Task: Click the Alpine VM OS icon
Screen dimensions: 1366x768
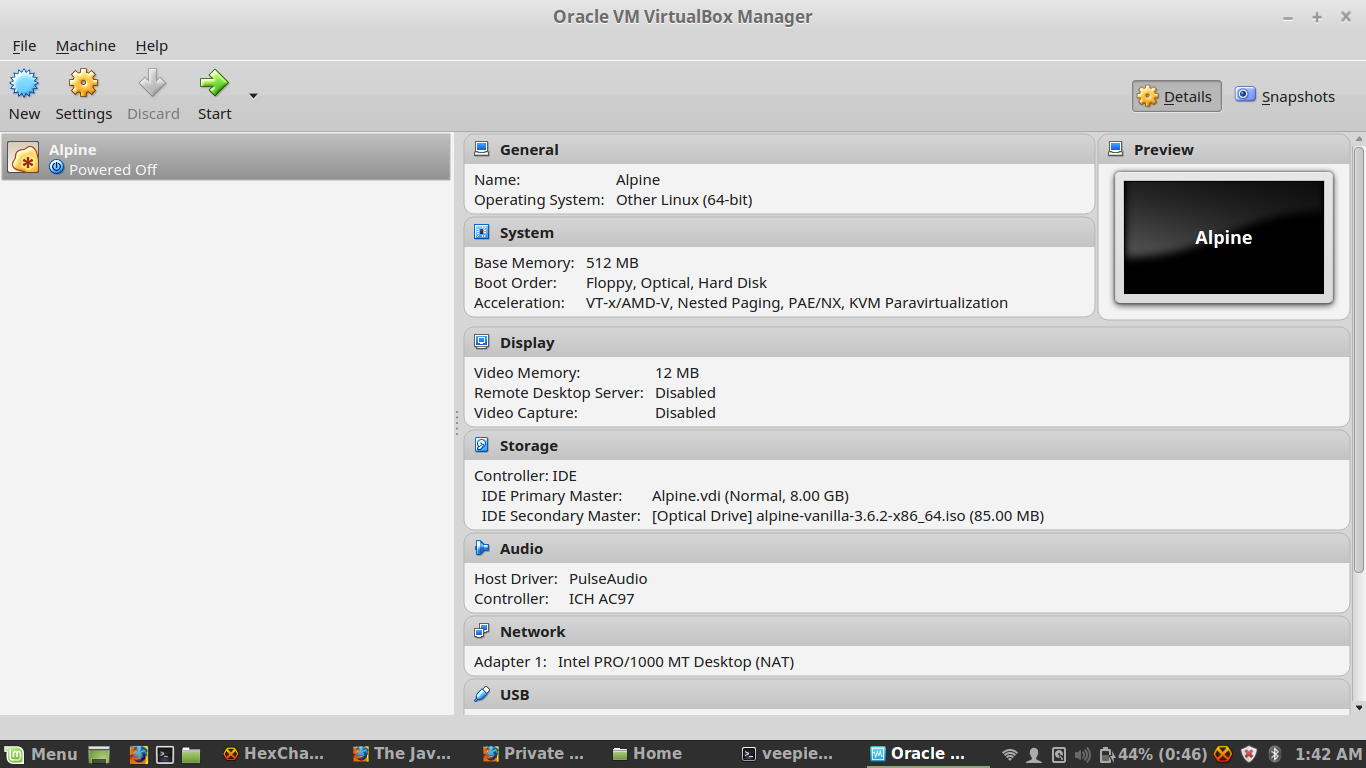Action: pos(24,158)
